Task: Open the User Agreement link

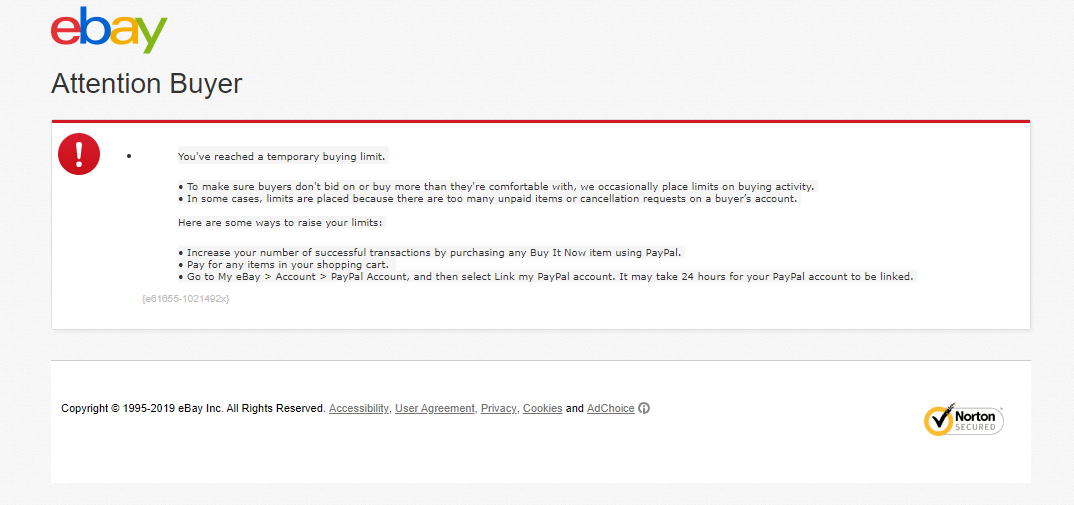Action: click(x=435, y=408)
